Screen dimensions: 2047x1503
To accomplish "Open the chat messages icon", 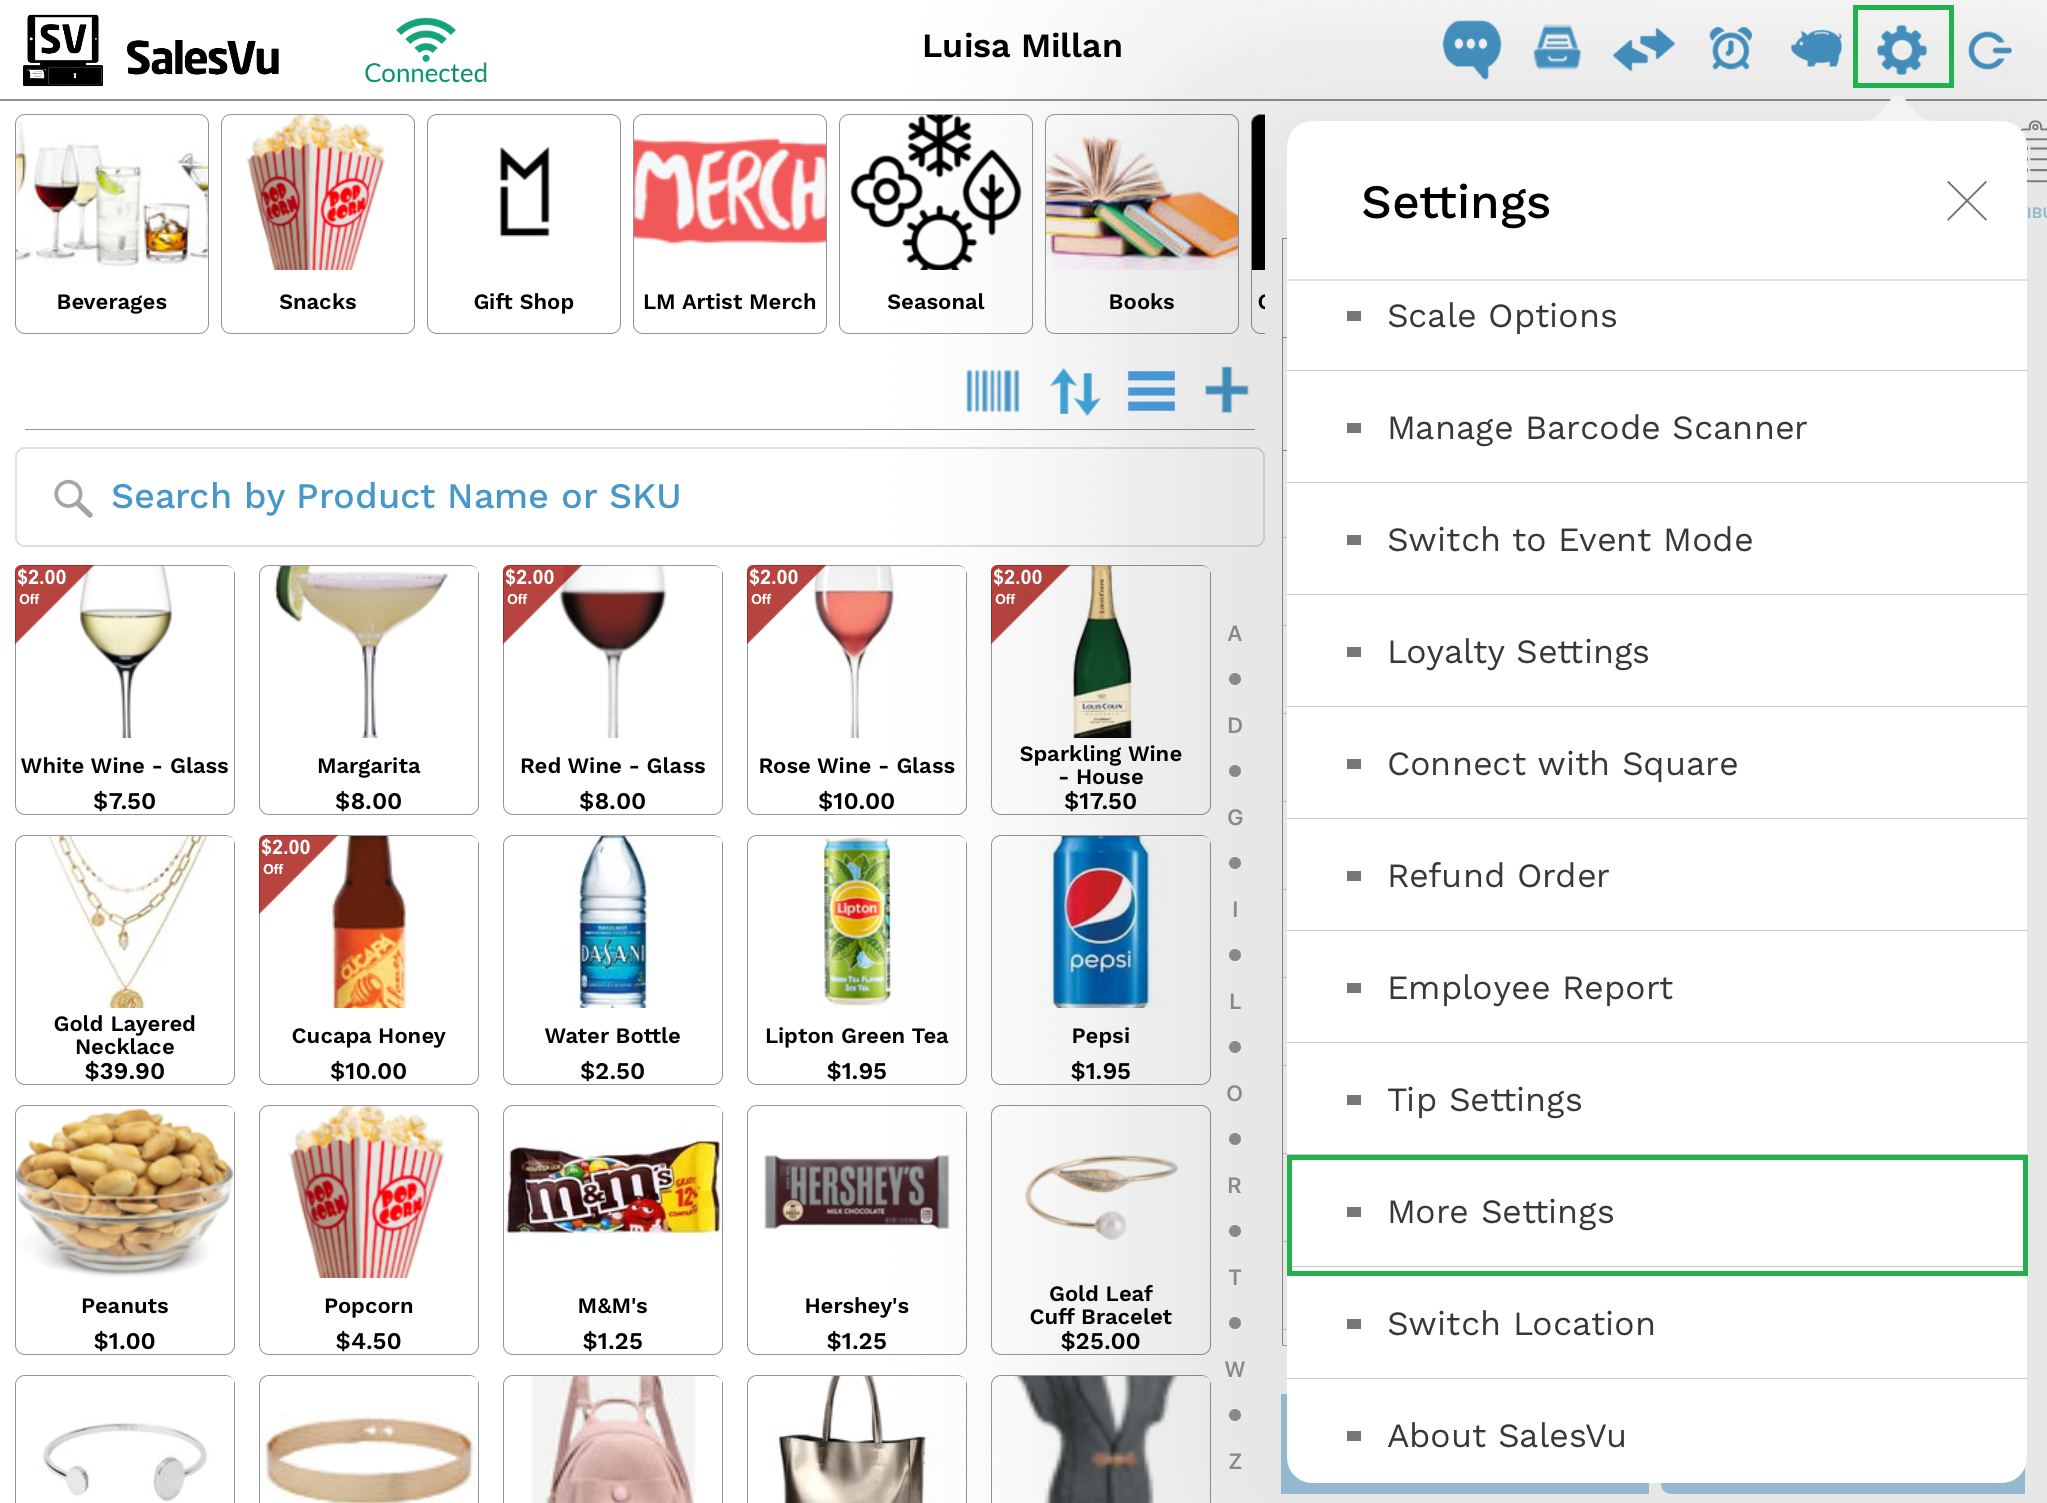I will click(x=1471, y=48).
